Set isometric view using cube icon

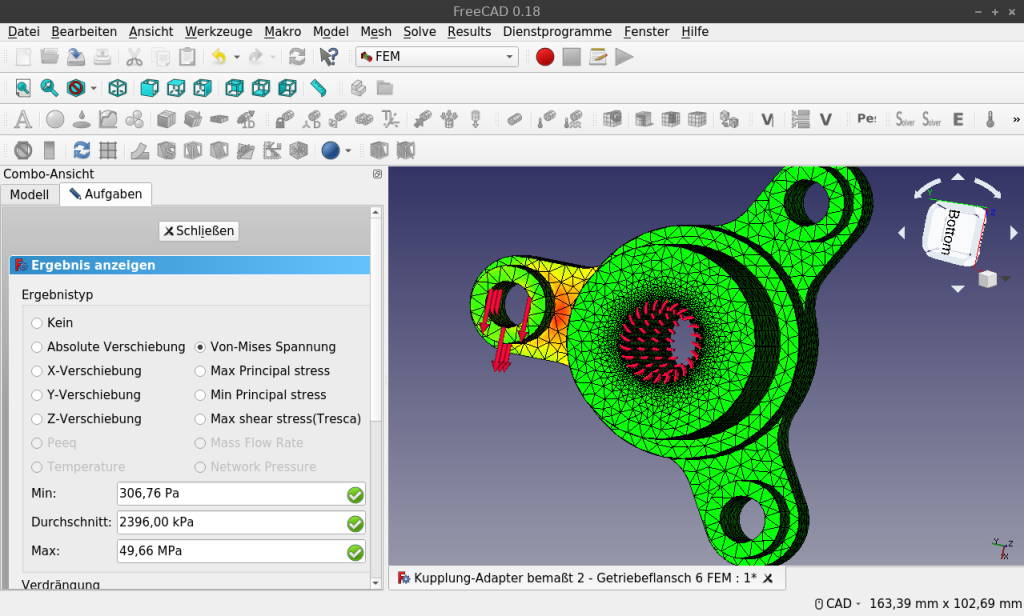[x=118, y=88]
